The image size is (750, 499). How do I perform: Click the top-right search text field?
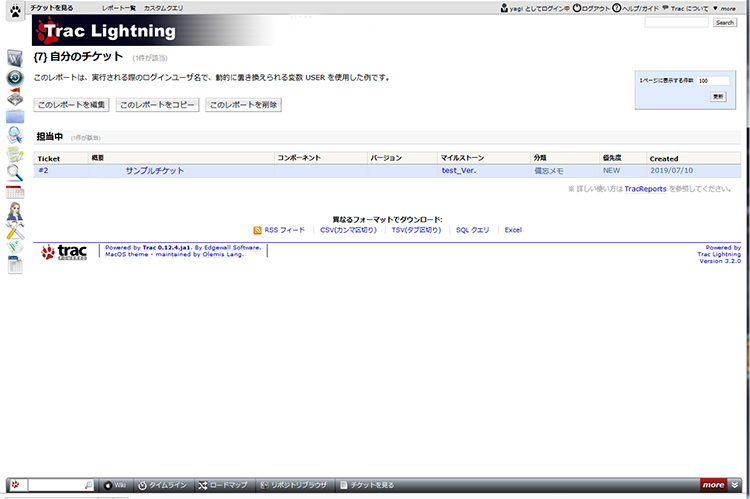(677, 22)
